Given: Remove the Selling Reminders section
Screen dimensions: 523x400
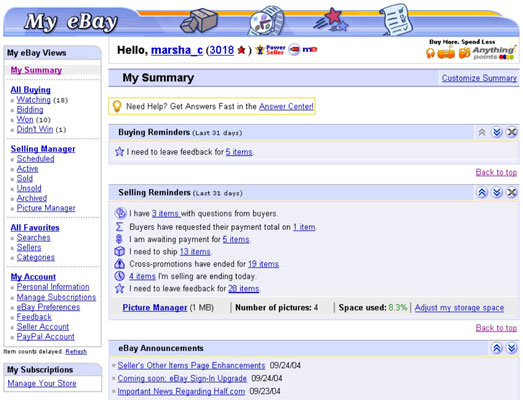Looking at the screenshot, I should [x=511, y=192].
